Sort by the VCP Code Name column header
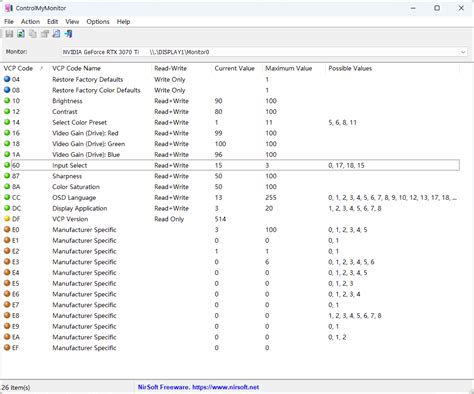Image resolution: width=474 pixels, height=394 pixels. click(x=100, y=68)
